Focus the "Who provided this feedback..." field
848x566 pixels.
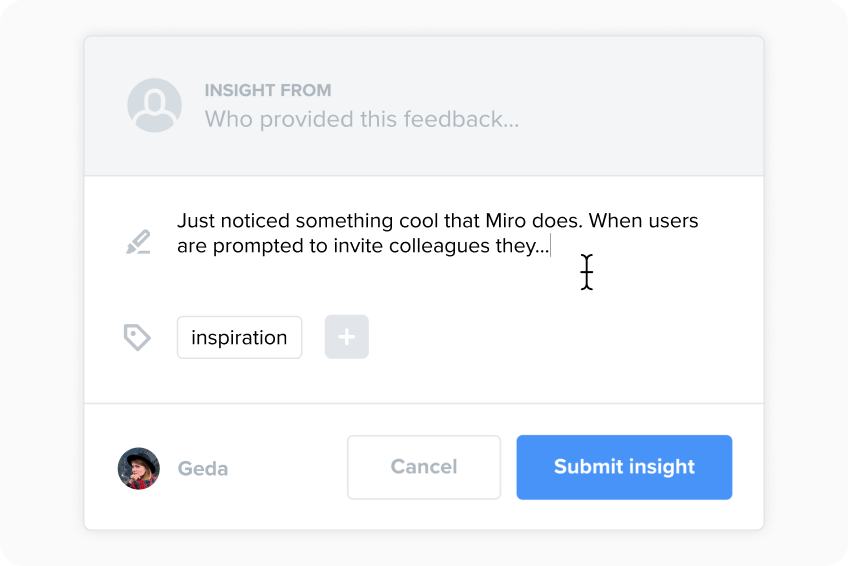point(362,119)
